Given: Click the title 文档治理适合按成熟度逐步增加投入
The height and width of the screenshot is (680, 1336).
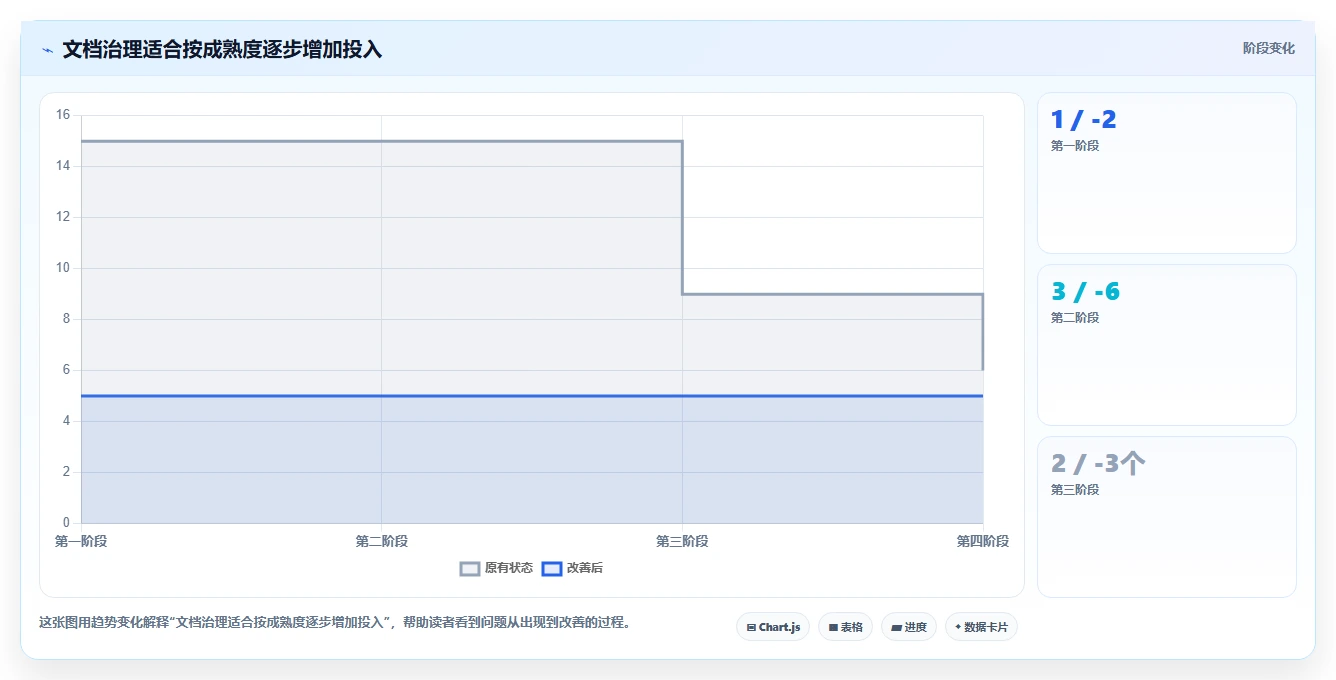Looking at the screenshot, I should point(222,50).
